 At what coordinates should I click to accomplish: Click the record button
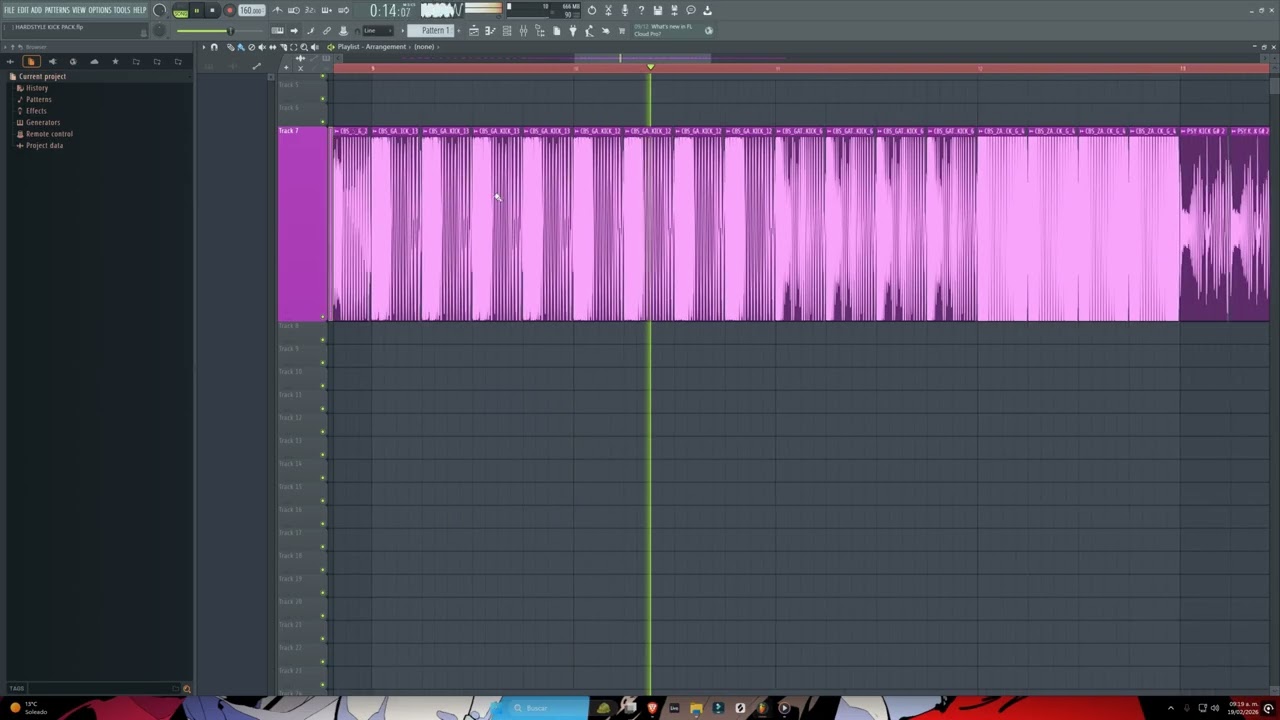(229, 11)
